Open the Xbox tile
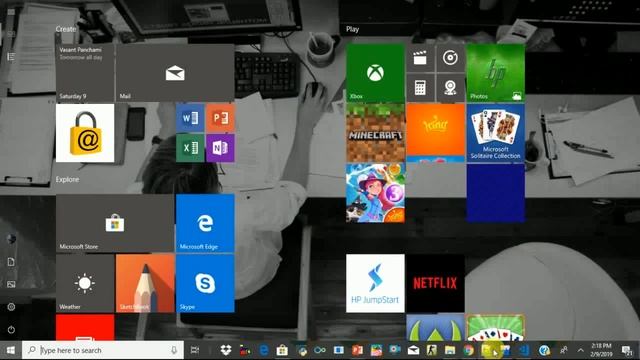The image size is (640, 360). (x=375, y=73)
